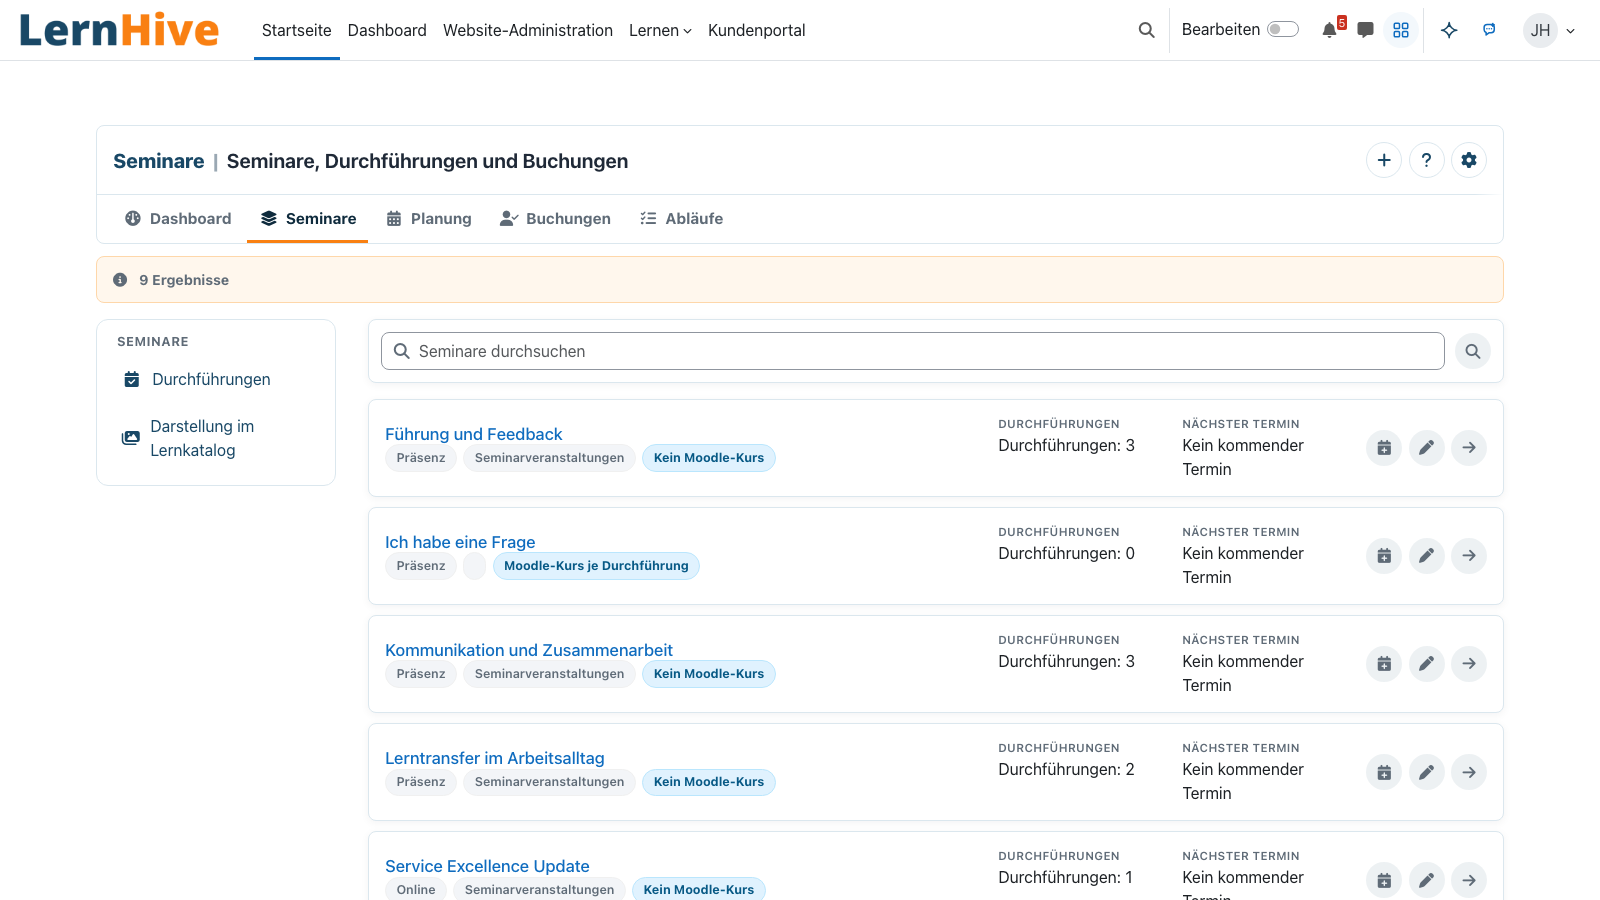The width and height of the screenshot is (1600, 900).
Task: Open the messages chat bubble icon
Action: [x=1365, y=30]
